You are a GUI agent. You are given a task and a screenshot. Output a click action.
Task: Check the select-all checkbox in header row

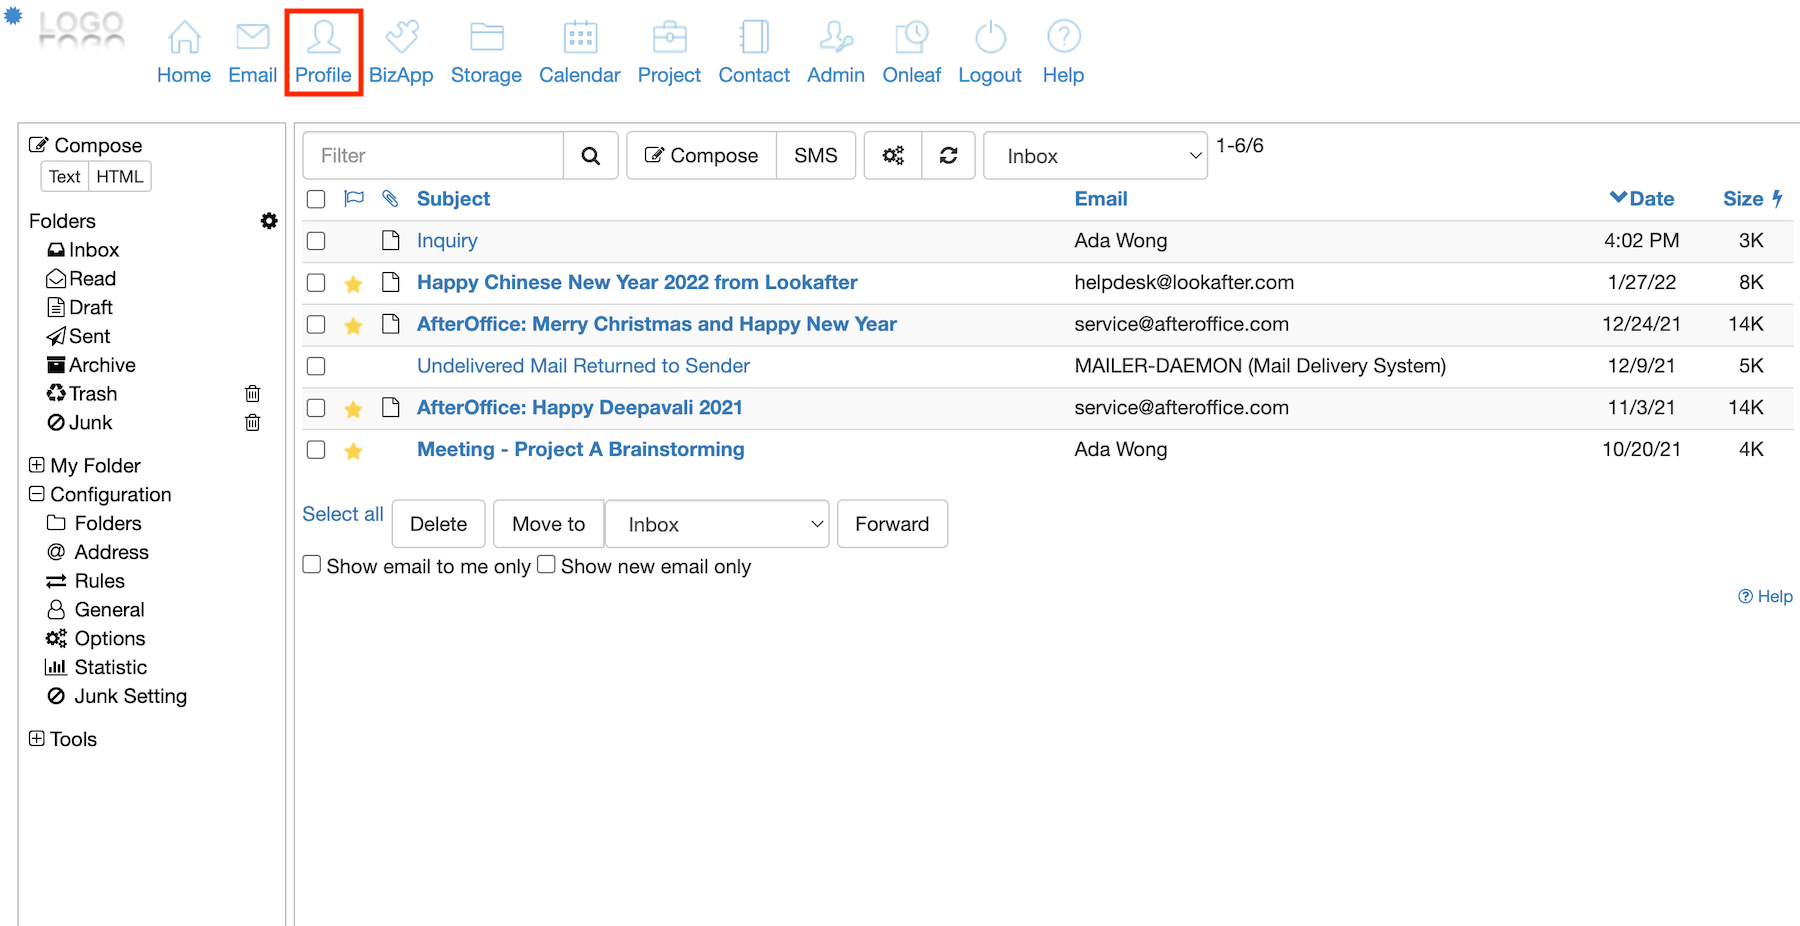(x=316, y=199)
